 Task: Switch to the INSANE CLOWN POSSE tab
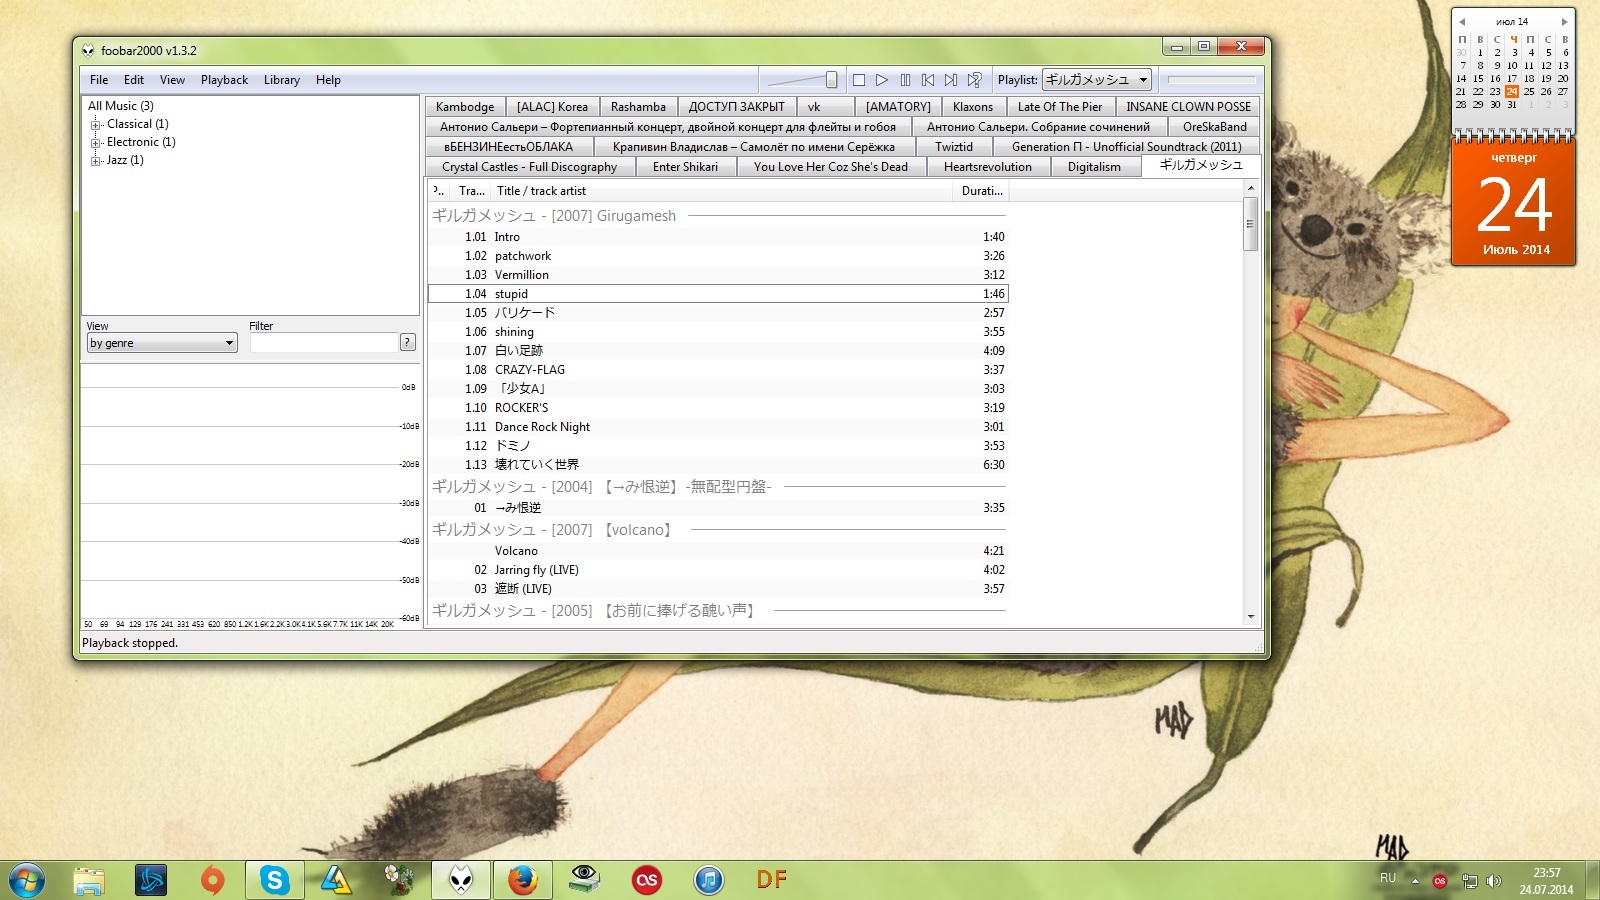click(x=1187, y=107)
